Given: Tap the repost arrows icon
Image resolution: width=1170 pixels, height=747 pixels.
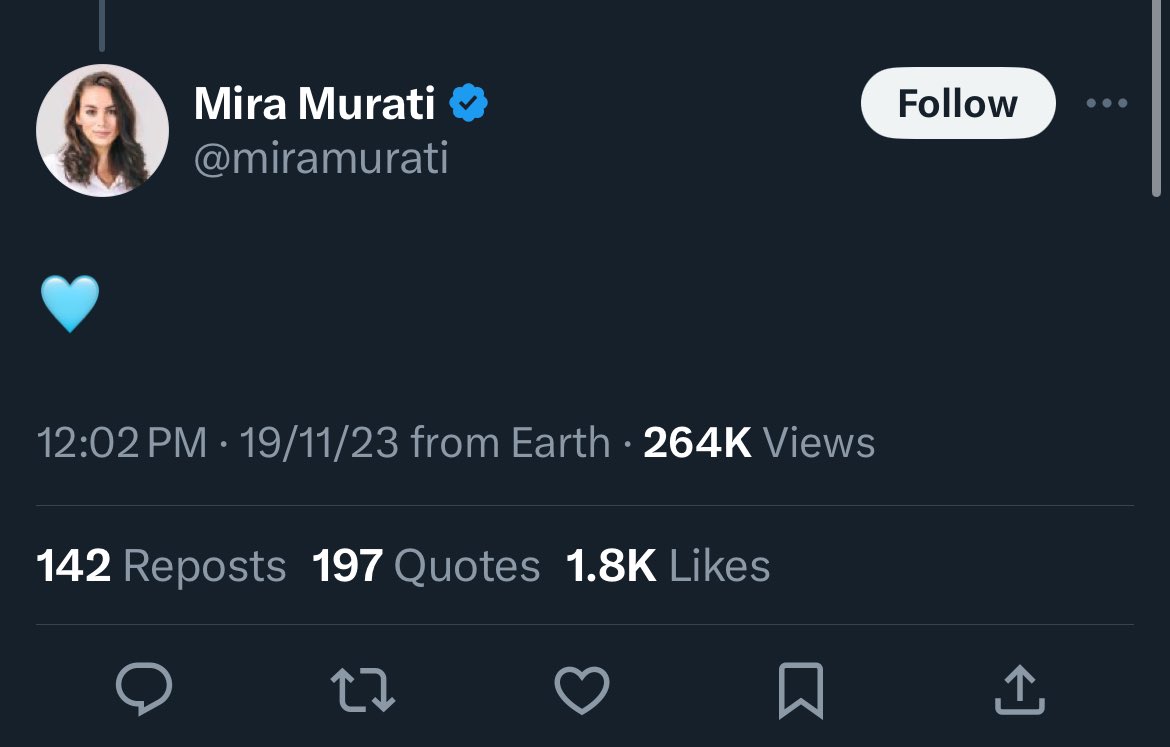Looking at the screenshot, I should tap(363, 690).
